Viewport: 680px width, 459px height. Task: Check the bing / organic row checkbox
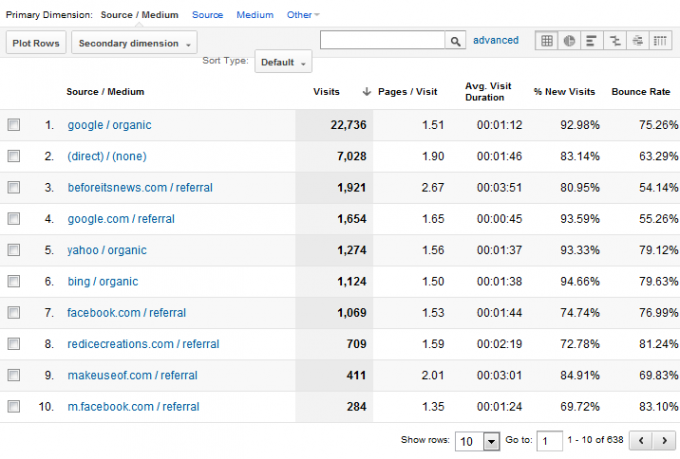coord(14,282)
